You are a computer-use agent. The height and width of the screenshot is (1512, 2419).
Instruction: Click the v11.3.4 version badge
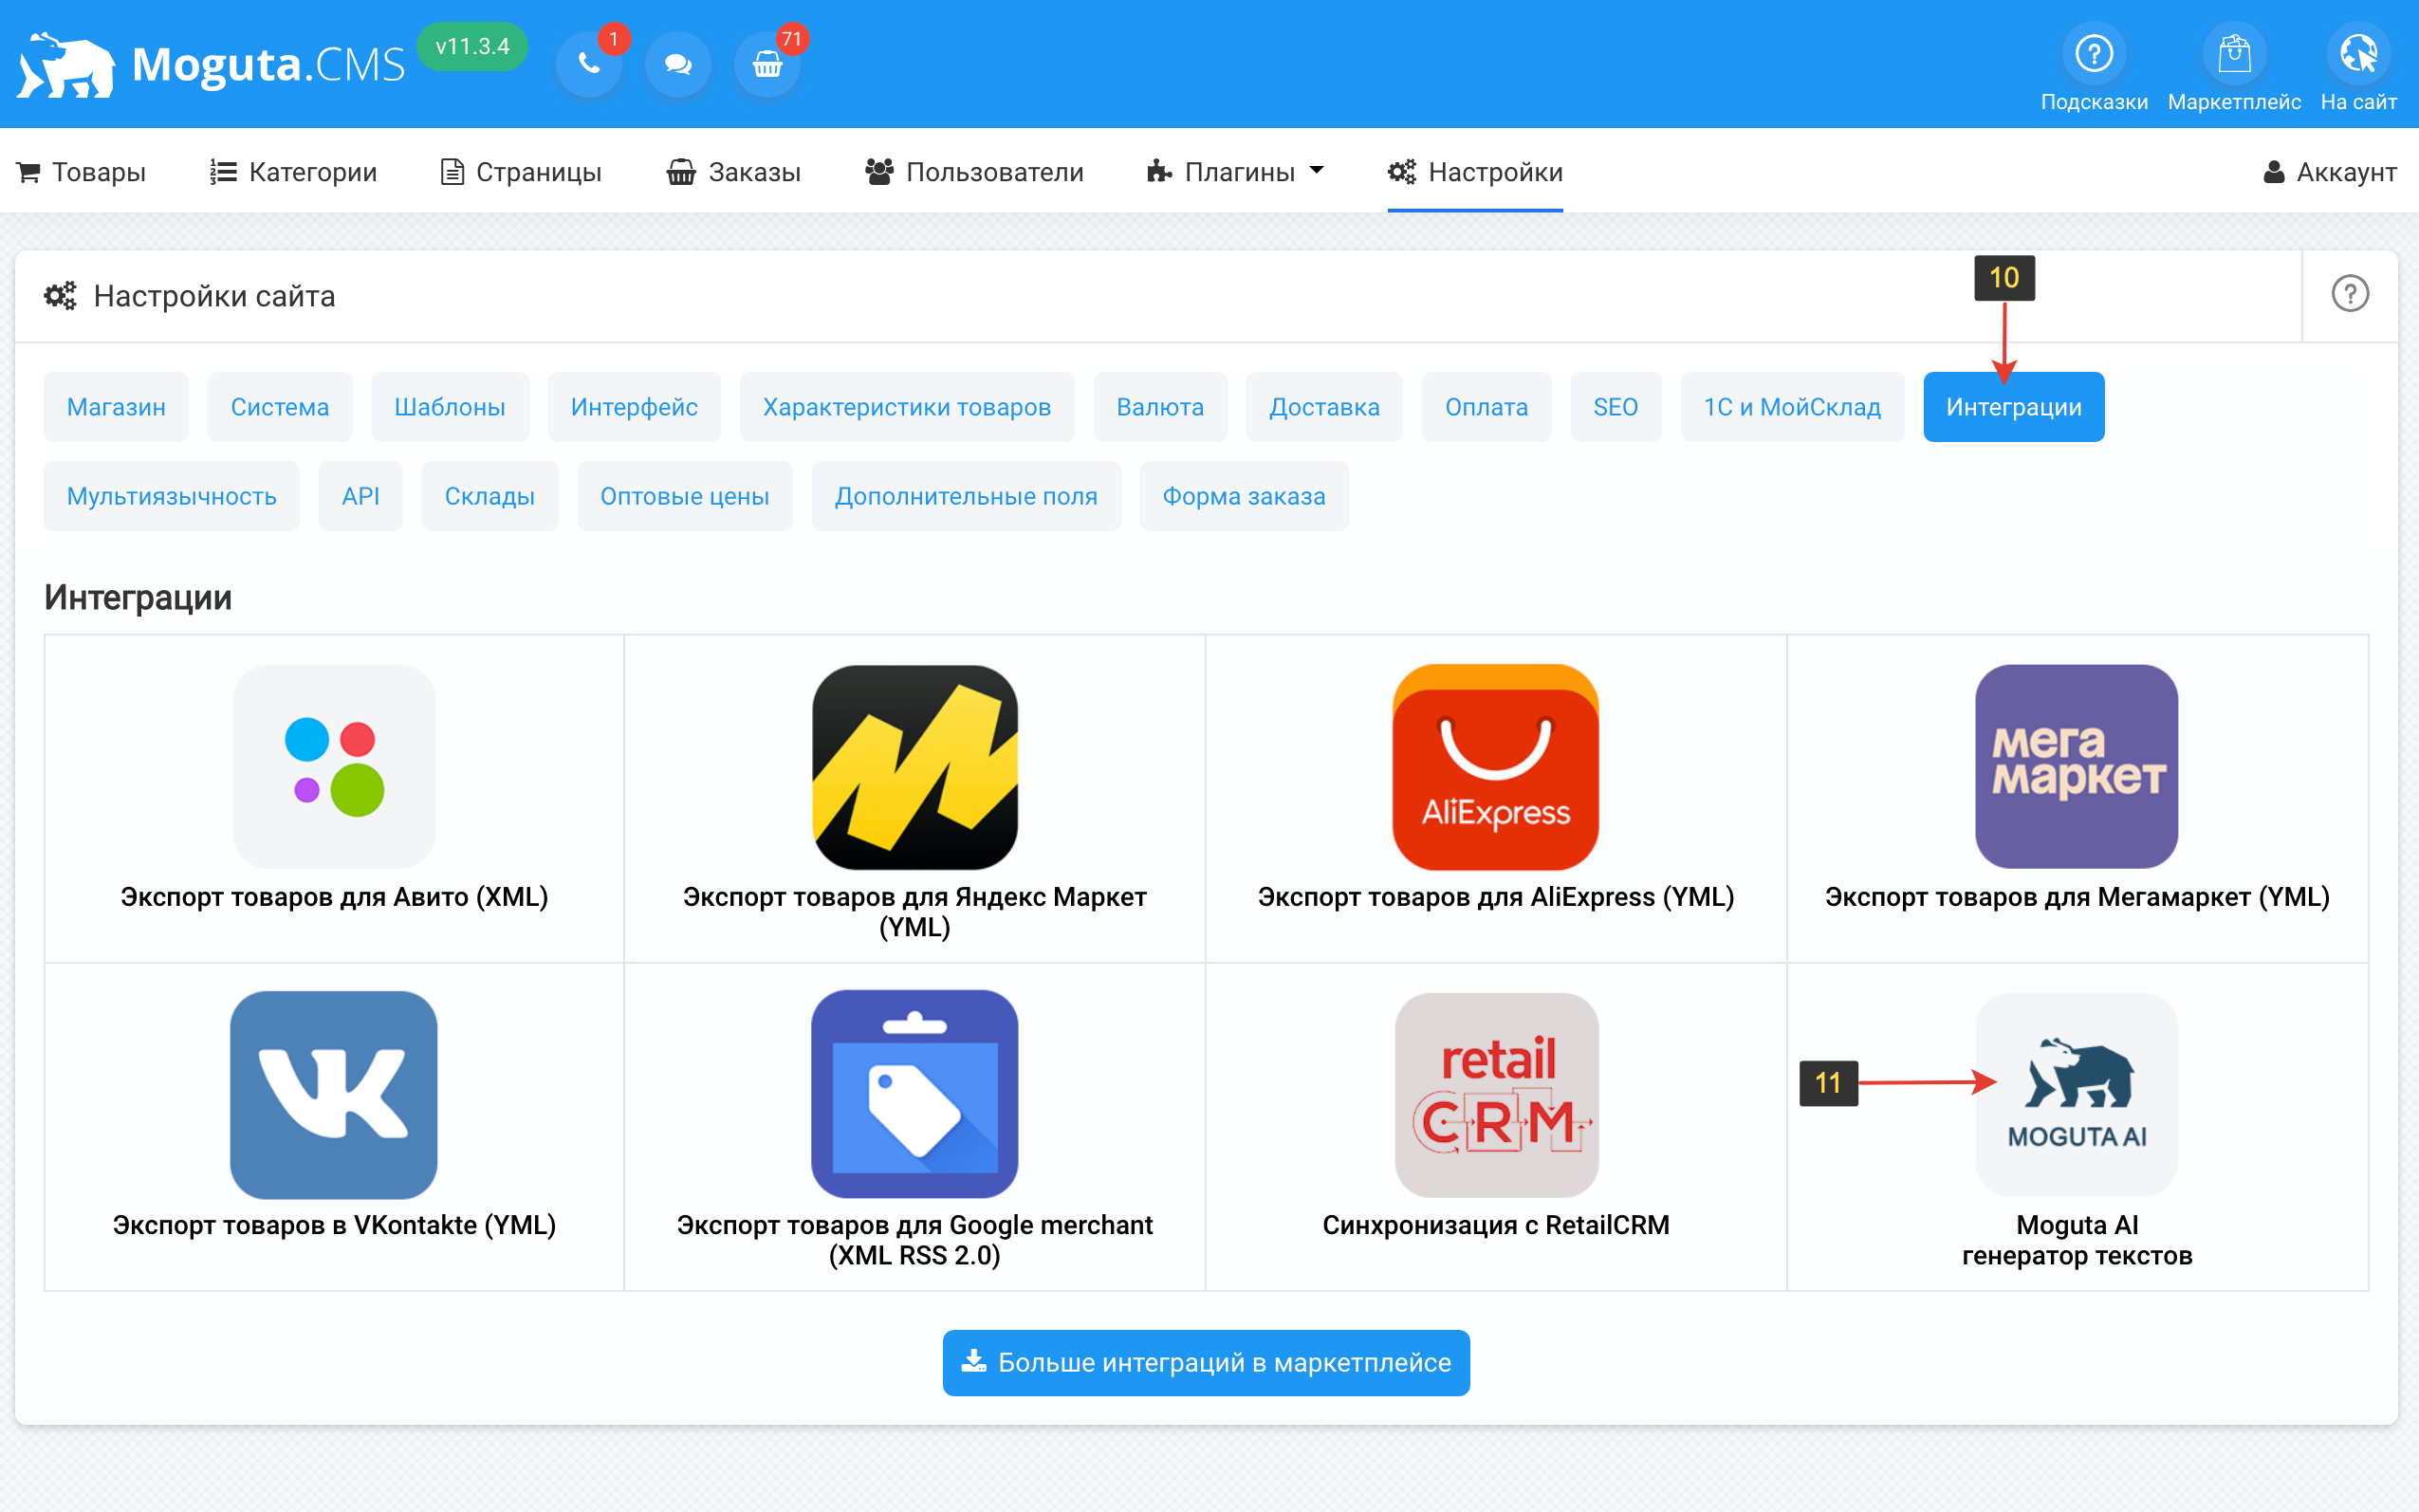point(472,47)
